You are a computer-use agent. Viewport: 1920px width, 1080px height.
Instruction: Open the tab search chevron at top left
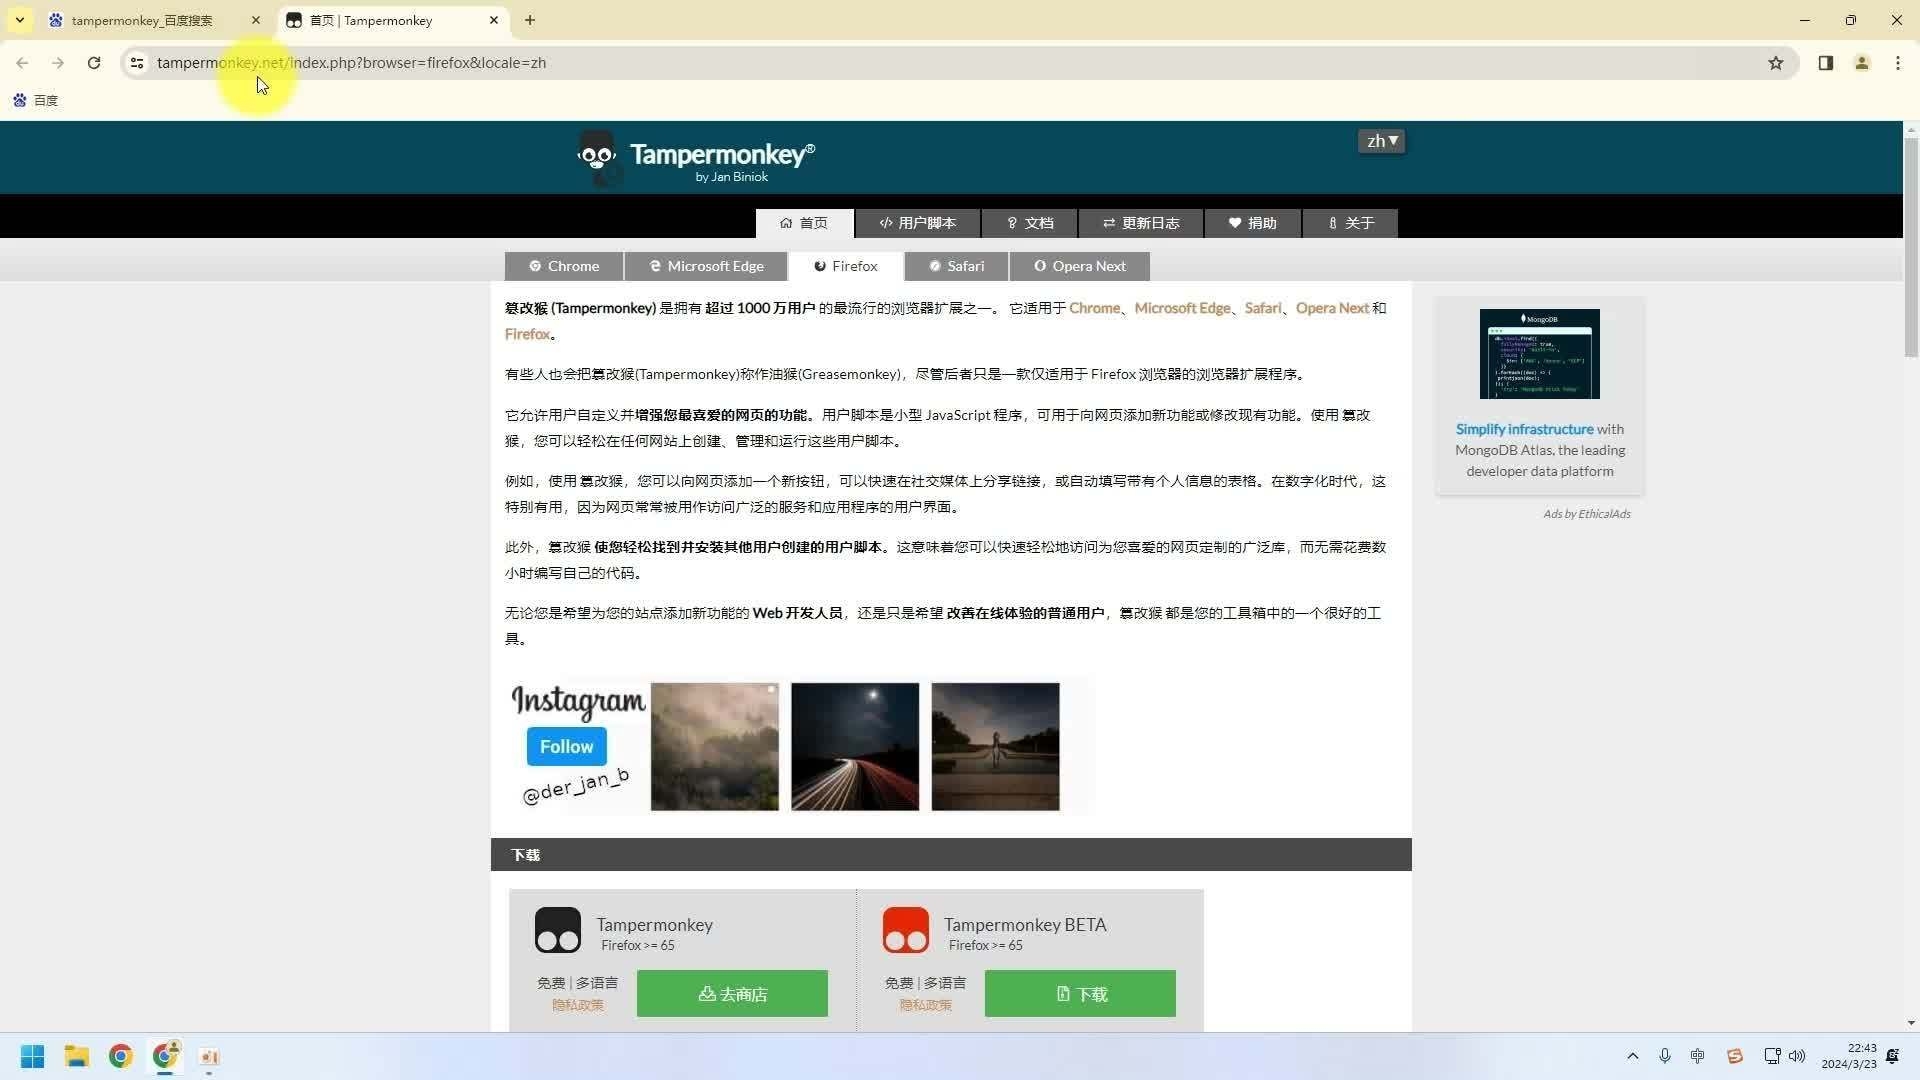pos(19,20)
